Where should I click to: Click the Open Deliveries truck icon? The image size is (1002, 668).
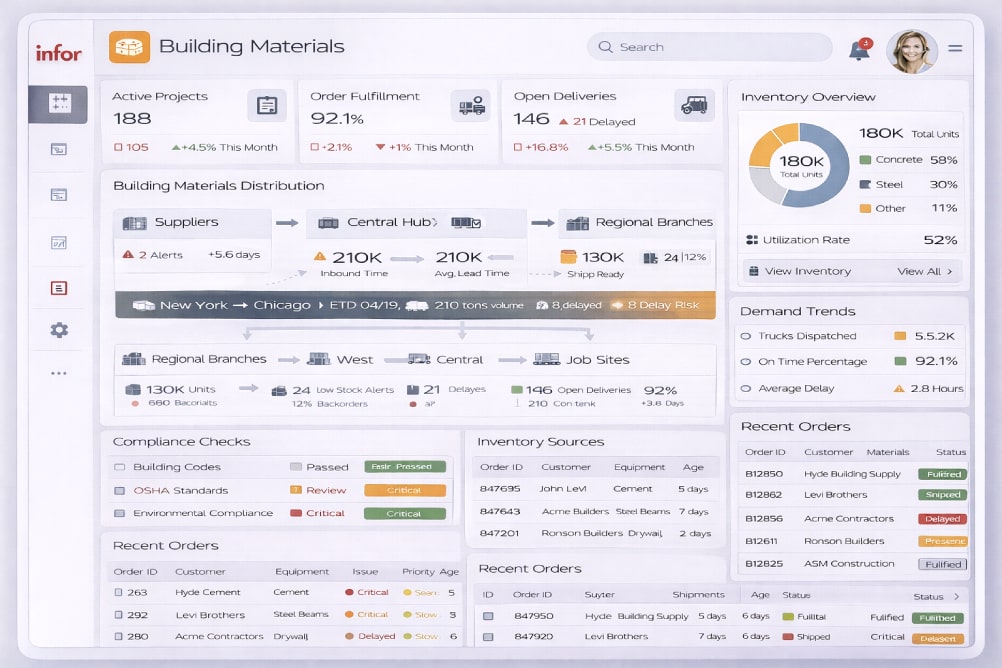[694, 104]
